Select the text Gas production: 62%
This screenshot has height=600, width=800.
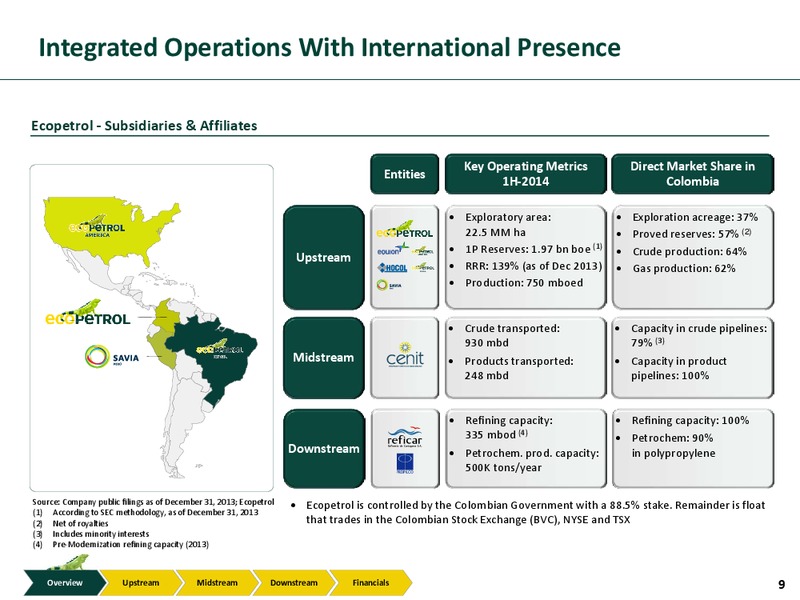coord(684,268)
